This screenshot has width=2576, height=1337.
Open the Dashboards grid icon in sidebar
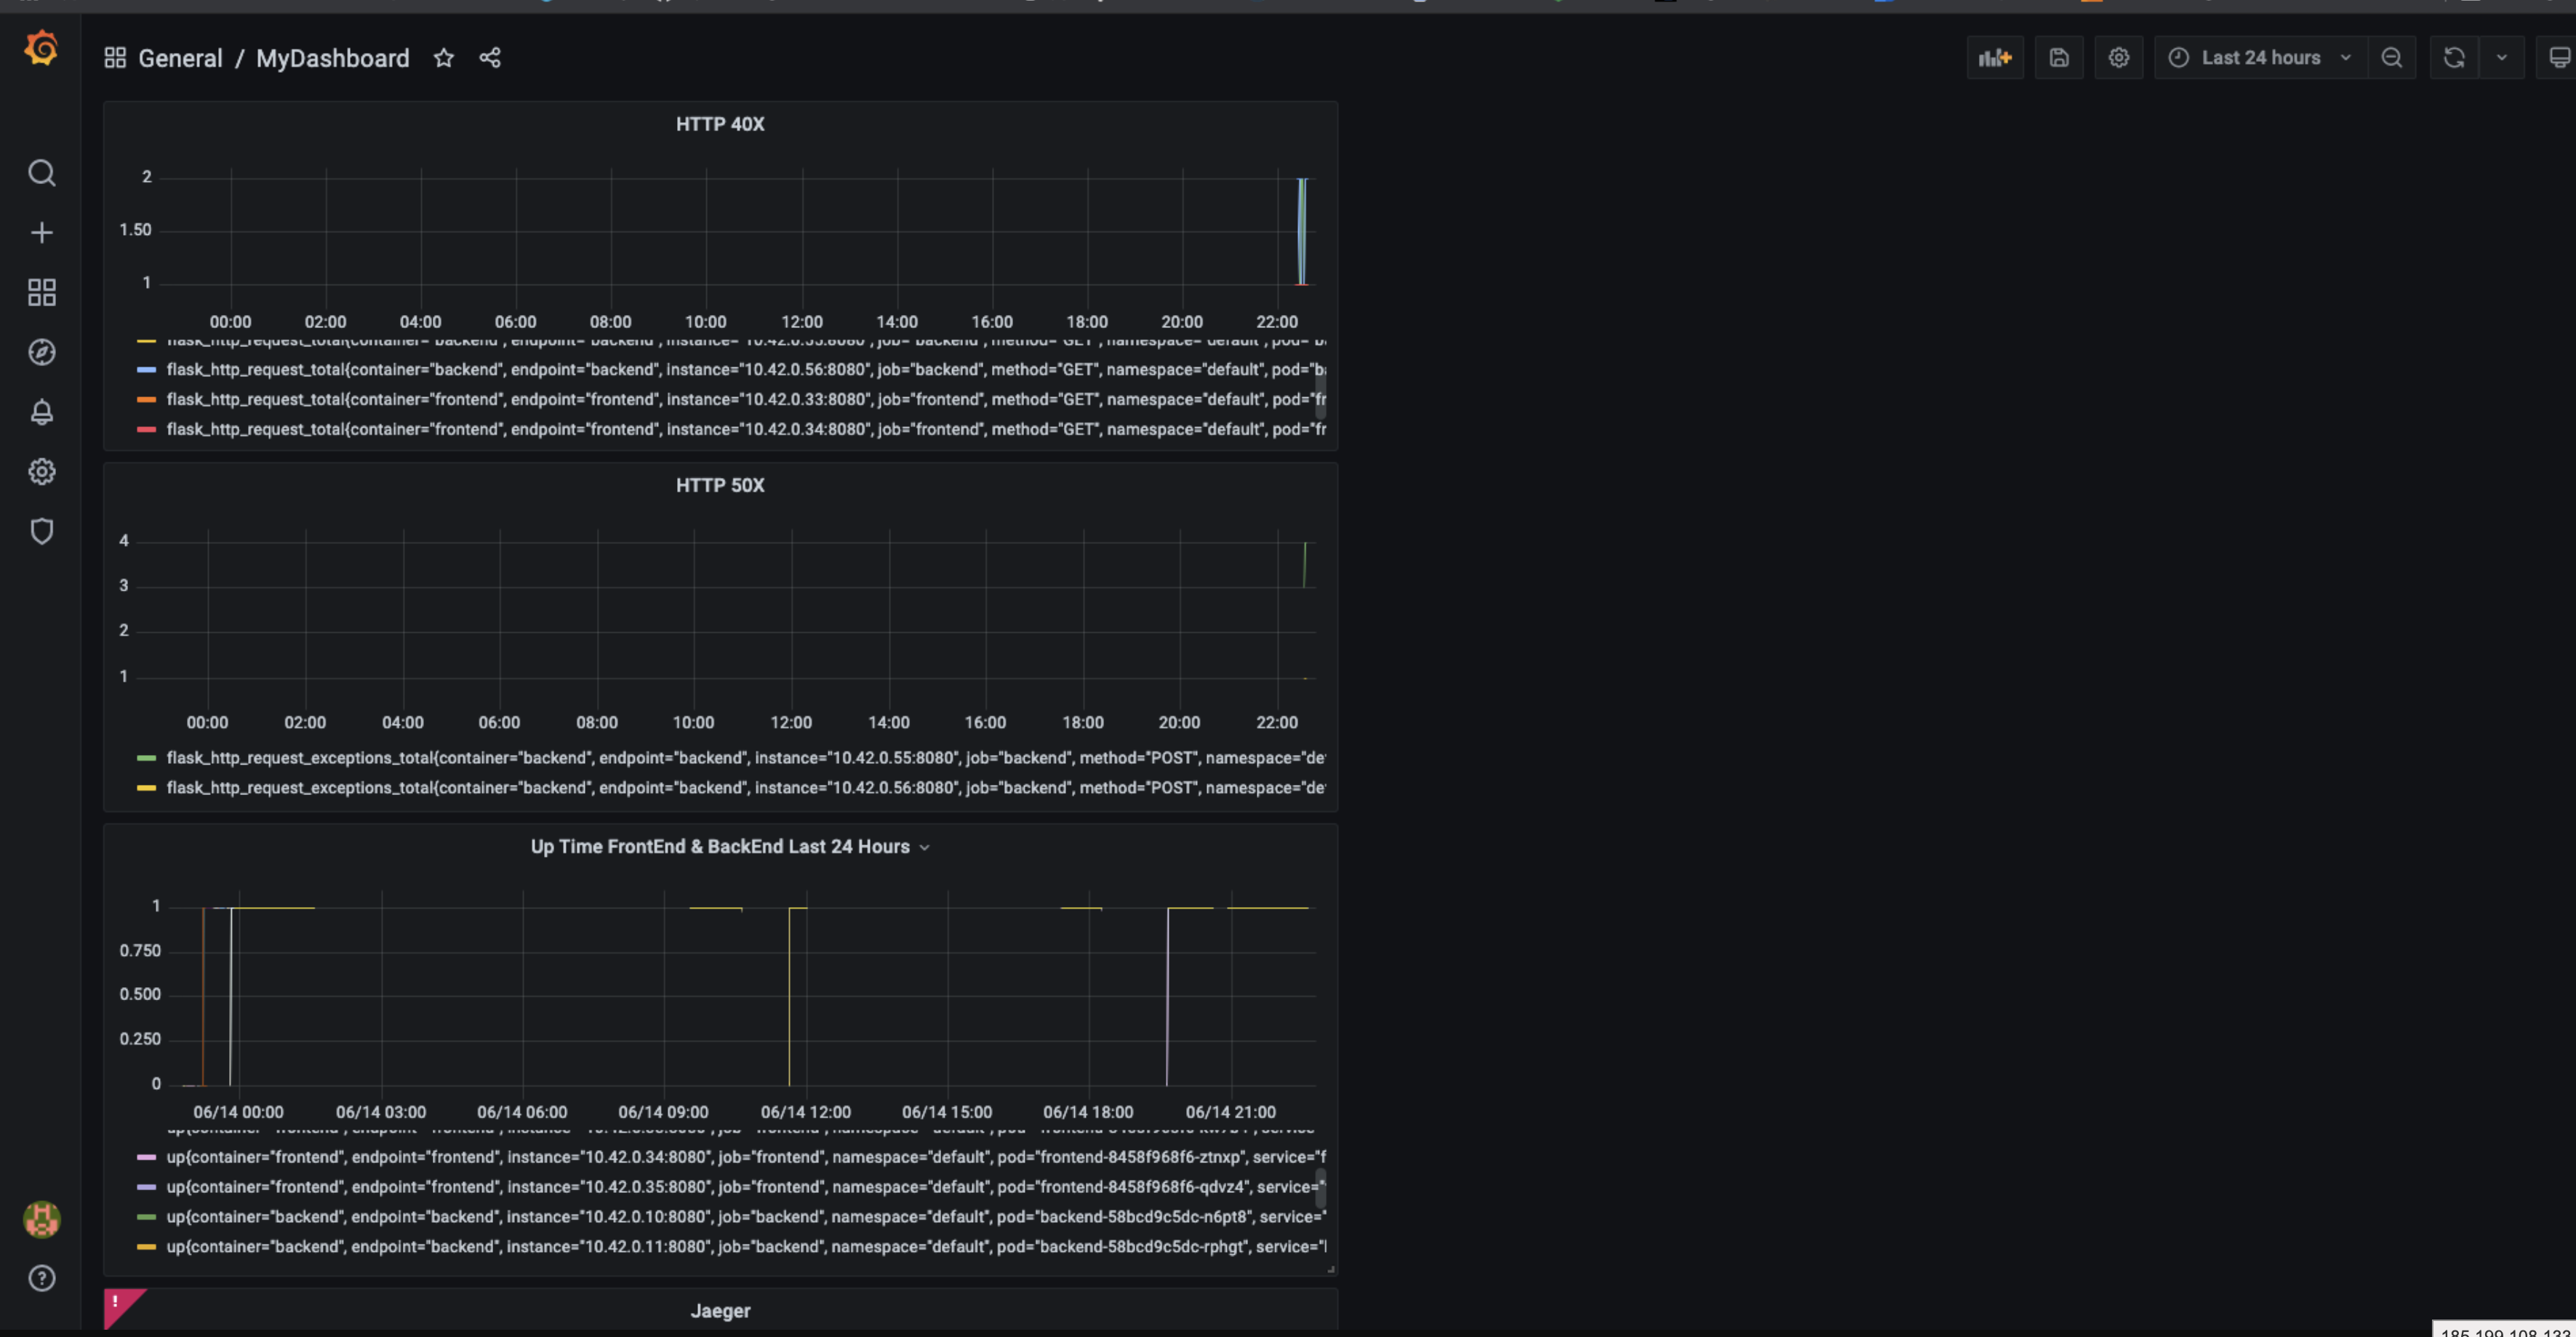[41, 293]
